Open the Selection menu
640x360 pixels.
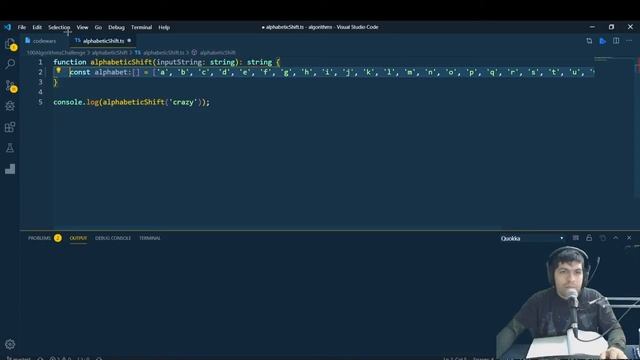click(x=59, y=27)
